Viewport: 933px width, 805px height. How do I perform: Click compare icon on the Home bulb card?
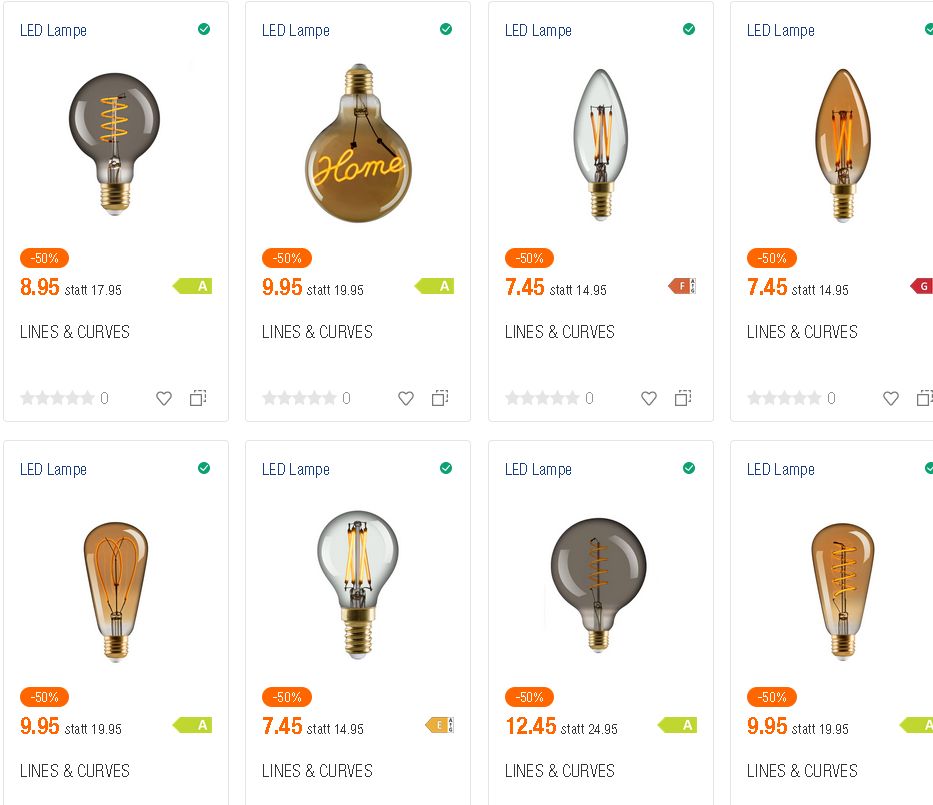coord(440,398)
